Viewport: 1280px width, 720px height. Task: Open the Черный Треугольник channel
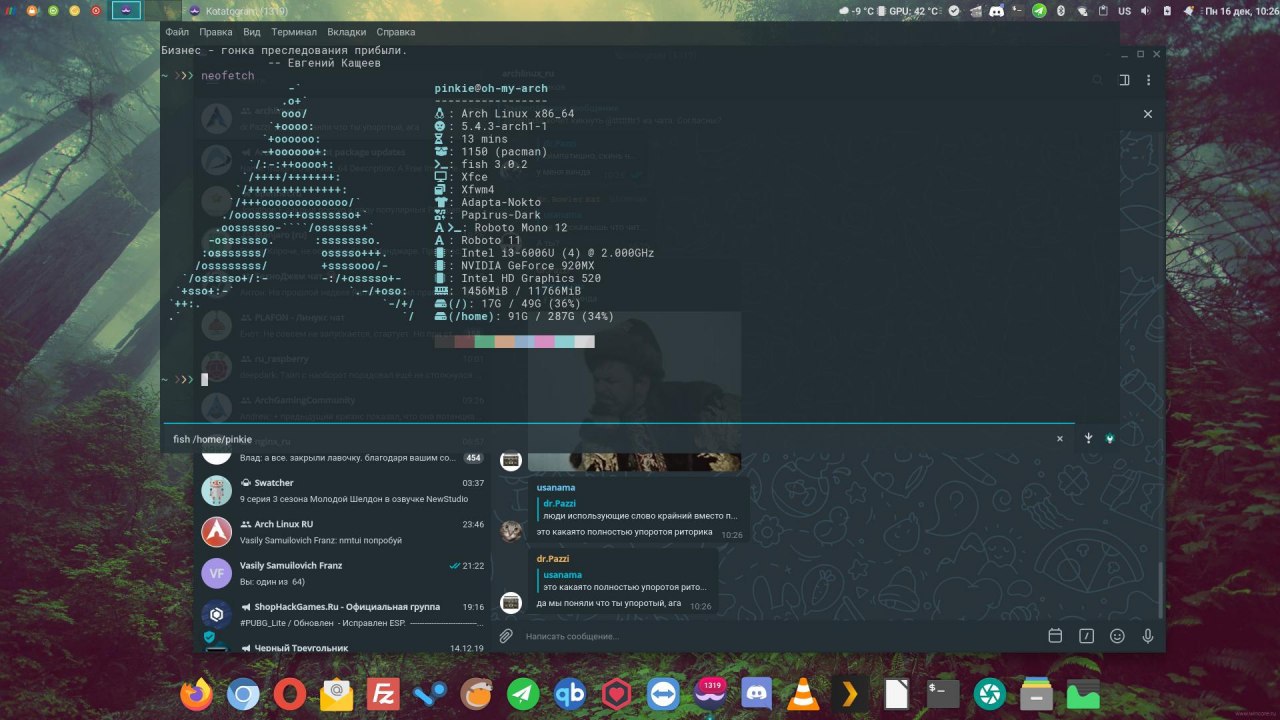(343, 645)
